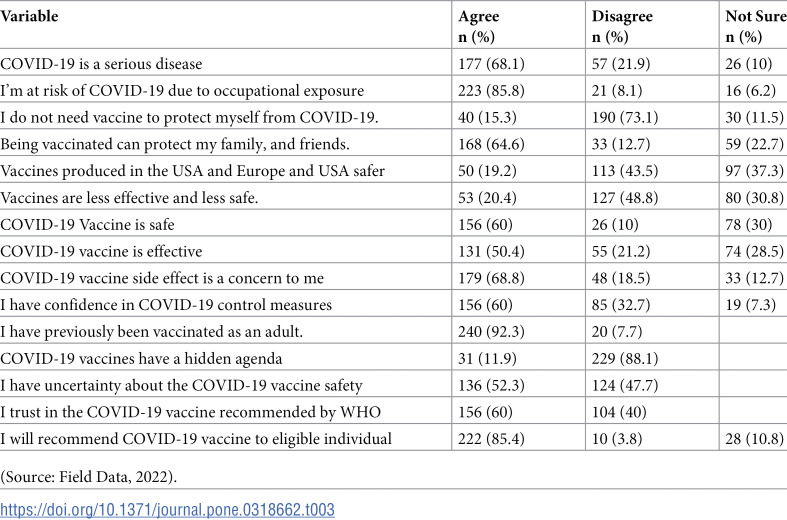Viewport: 787px width, 520px height.
Task: Select the 190 (73.1) disagree cell
Action: pos(625,117)
